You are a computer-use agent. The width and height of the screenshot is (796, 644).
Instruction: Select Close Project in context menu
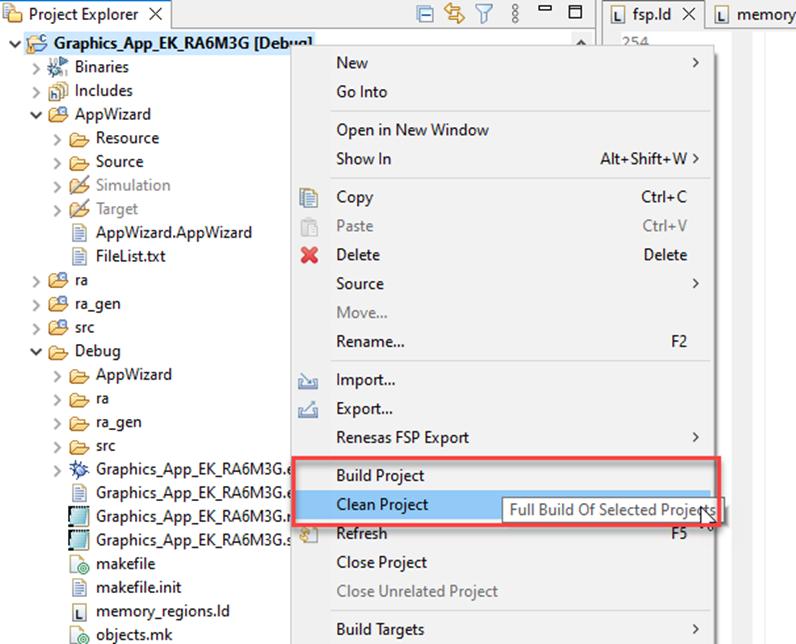click(381, 563)
